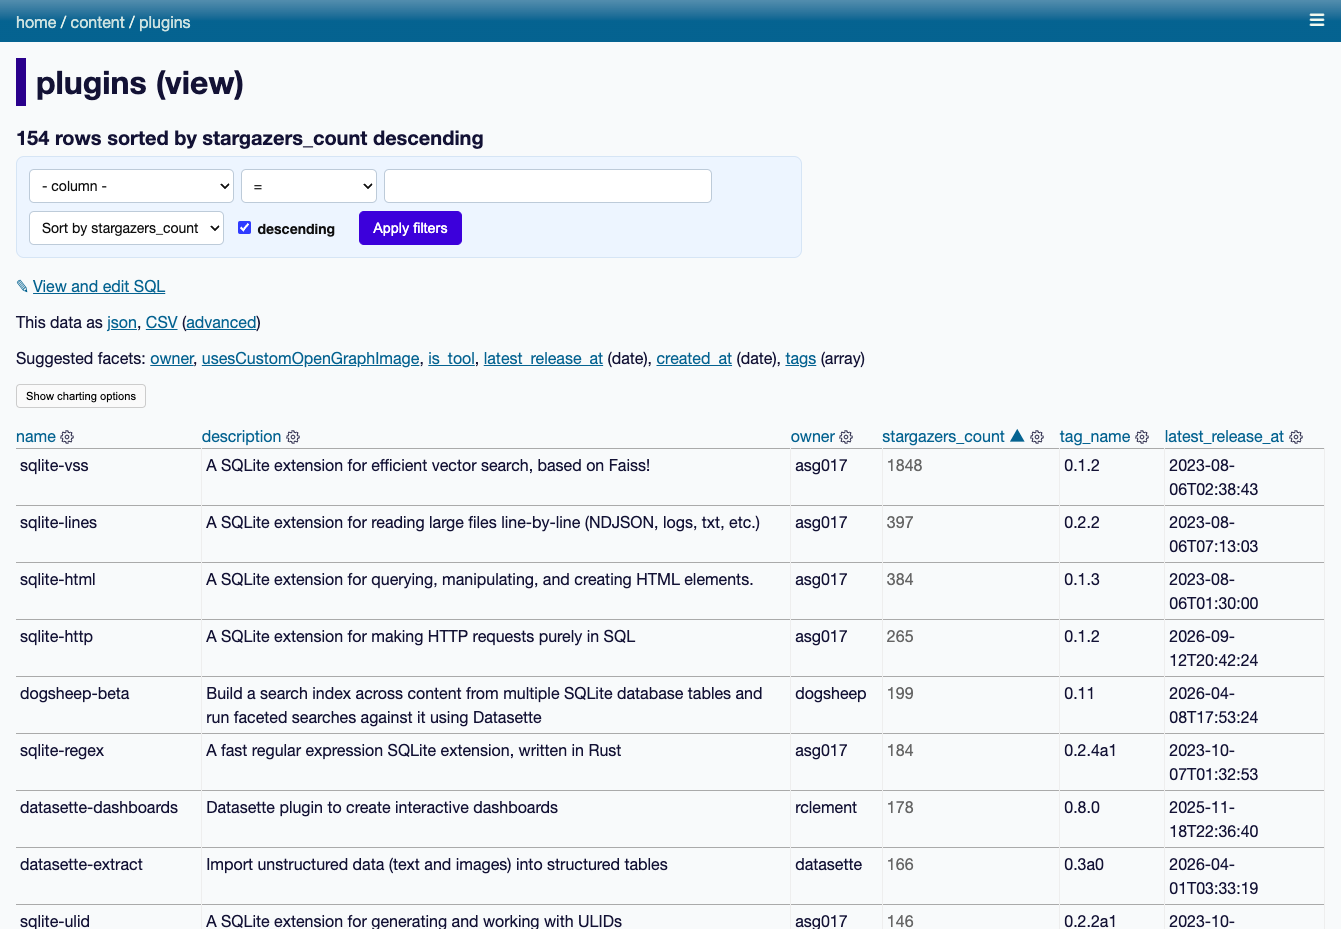This screenshot has height=929, width=1341.
Task: Open the name column gear menu
Action: coord(67,437)
